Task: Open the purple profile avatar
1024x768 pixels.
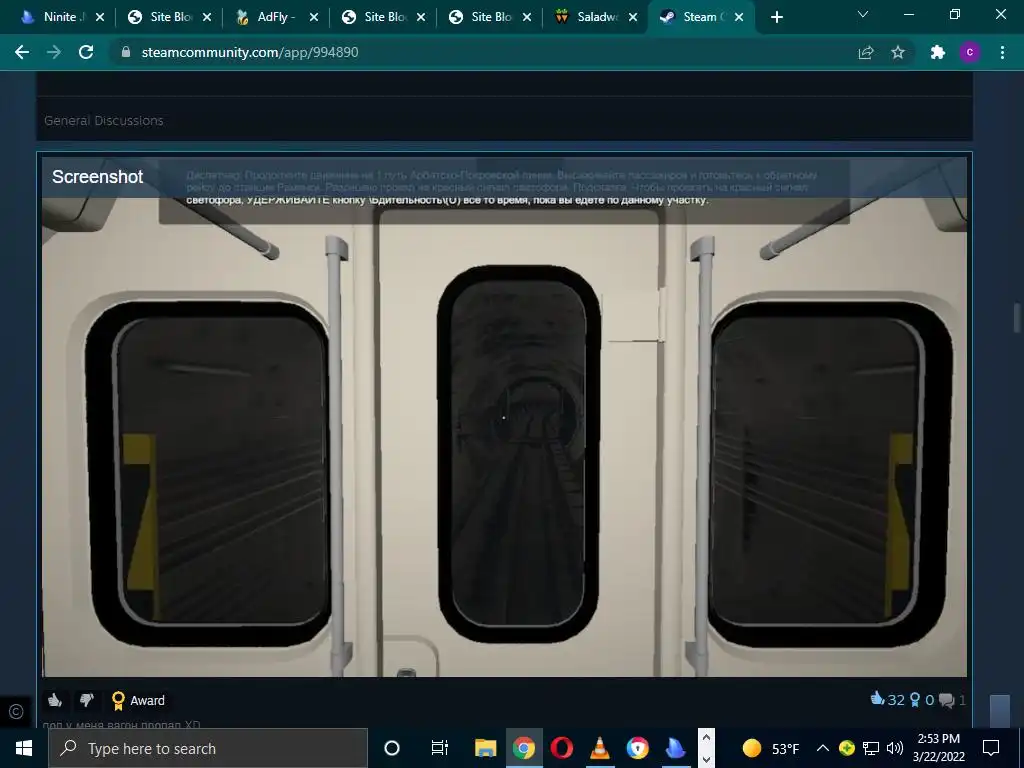Action: point(970,52)
